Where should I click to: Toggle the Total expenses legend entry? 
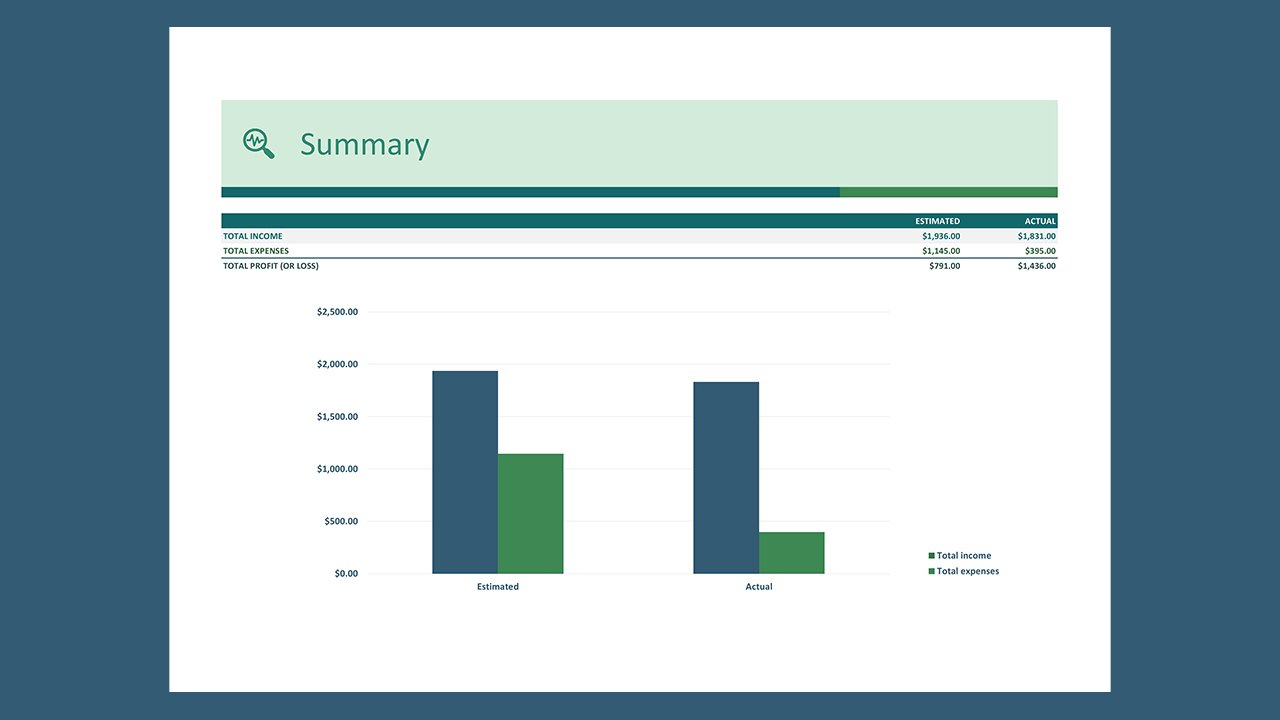(966, 571)
